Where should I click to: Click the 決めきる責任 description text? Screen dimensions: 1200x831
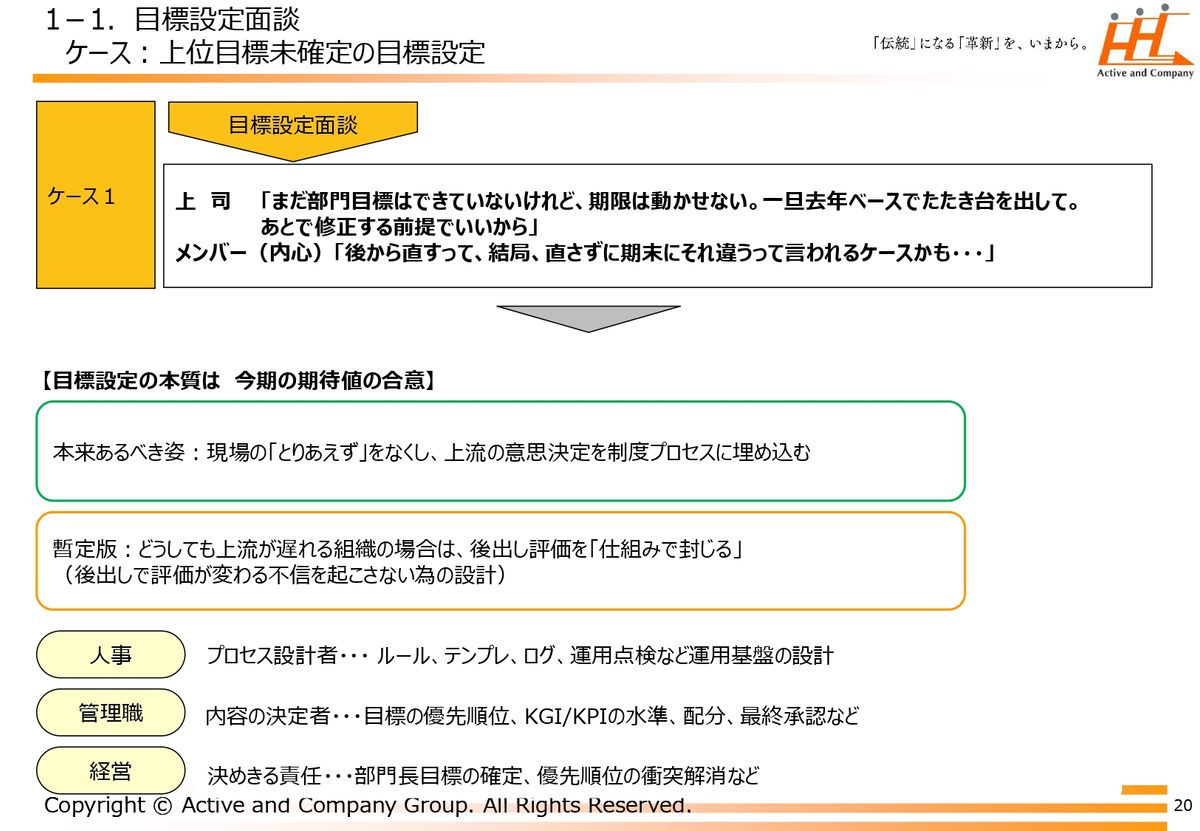[x=483, y=775]
